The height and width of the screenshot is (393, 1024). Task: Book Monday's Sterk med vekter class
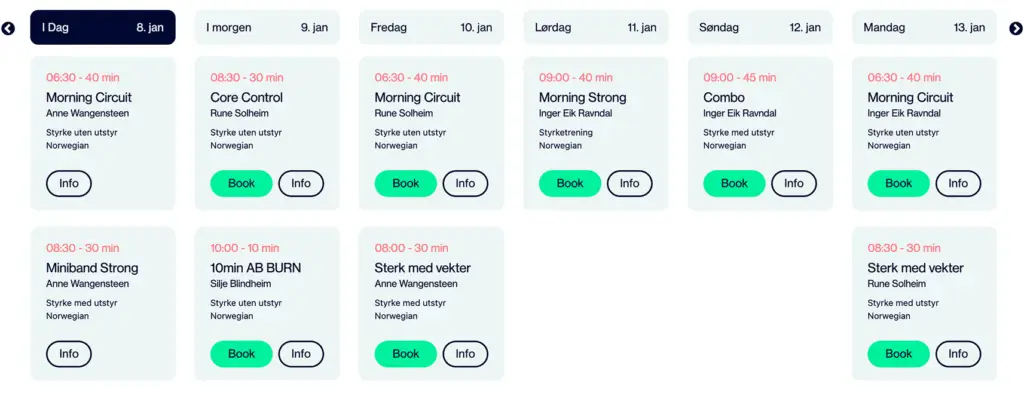click(x=899, y=354)
